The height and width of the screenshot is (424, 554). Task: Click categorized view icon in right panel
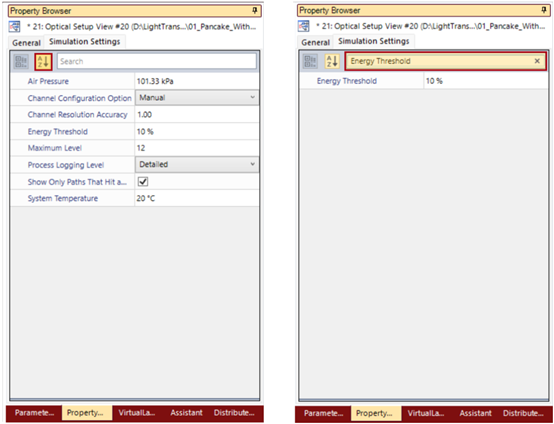pyautogui.click(x=310, y=61)
